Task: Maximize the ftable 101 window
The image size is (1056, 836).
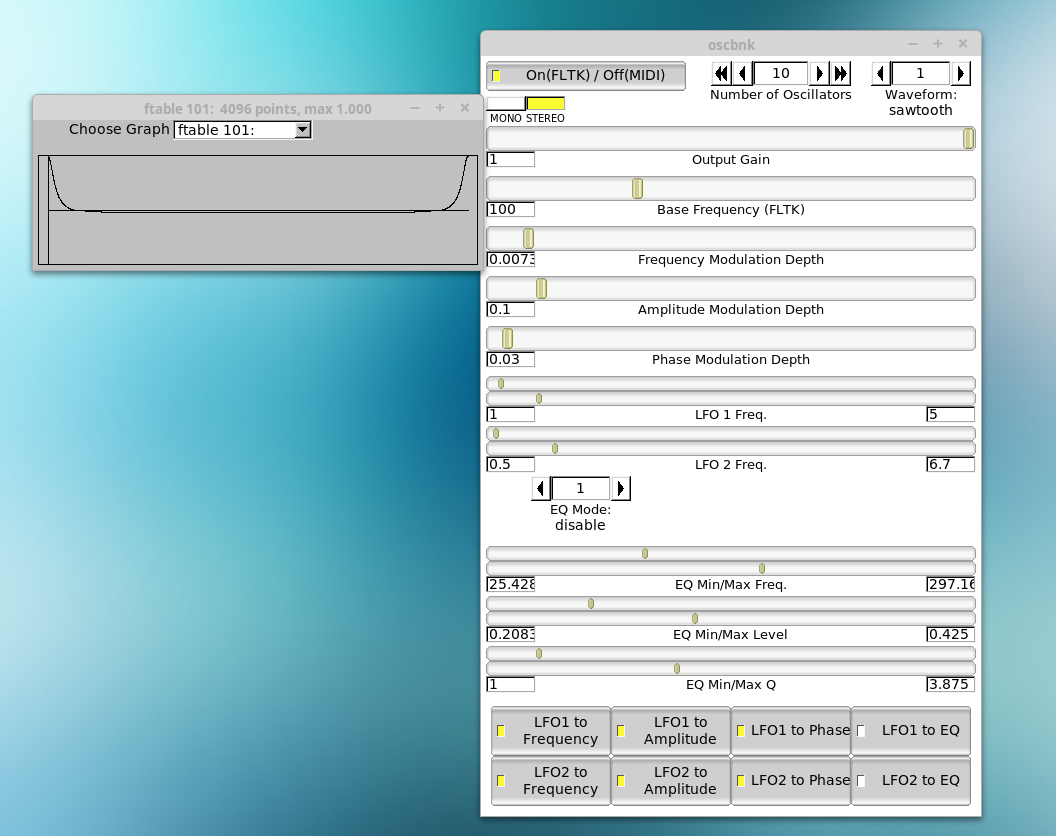Action: pyautogui.click(x=440, y=108)
